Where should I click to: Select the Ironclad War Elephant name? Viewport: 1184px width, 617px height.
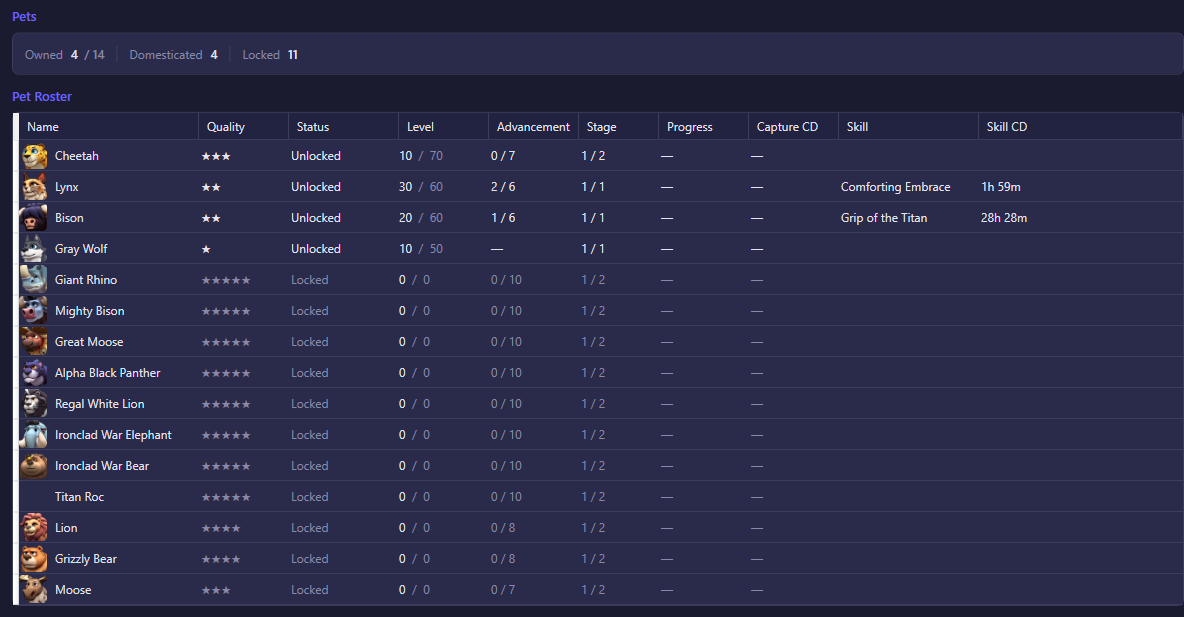113,434
